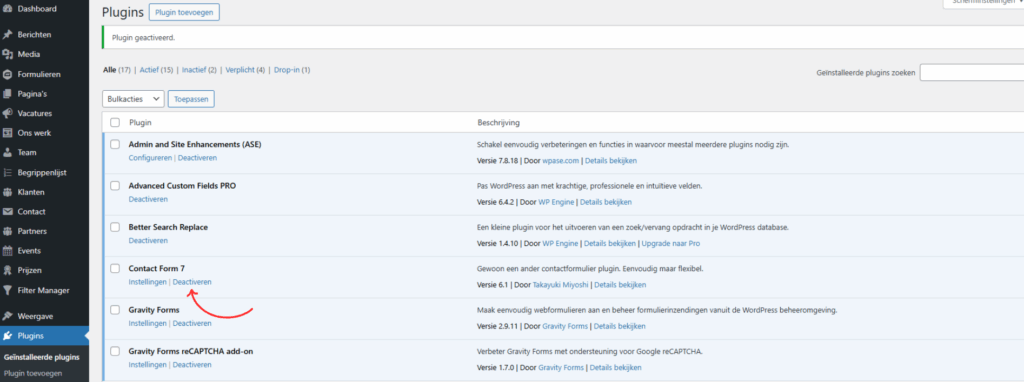Filter plugins by Drop-in

tap(287, 70)
